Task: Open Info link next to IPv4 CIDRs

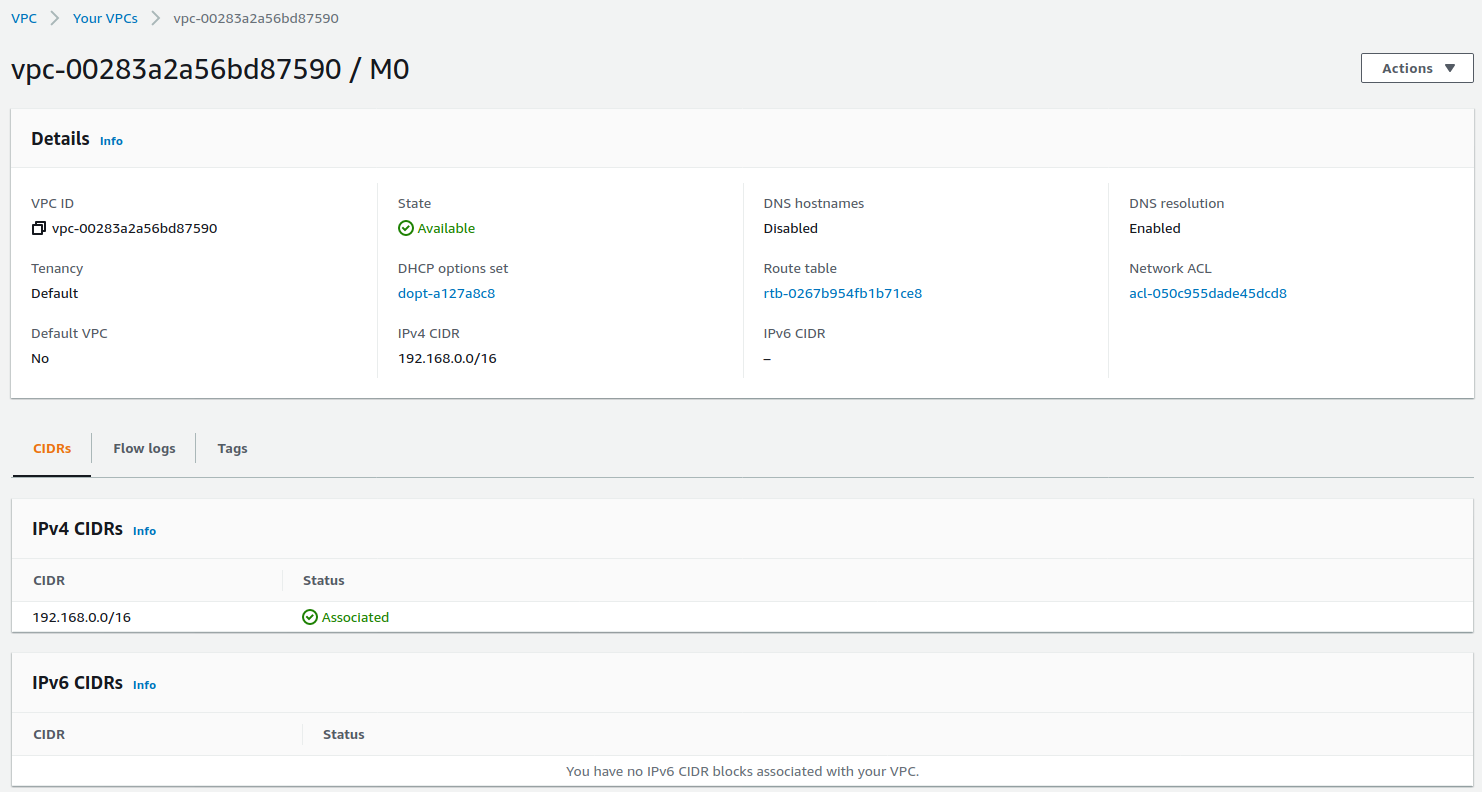Action: [144, 531]
